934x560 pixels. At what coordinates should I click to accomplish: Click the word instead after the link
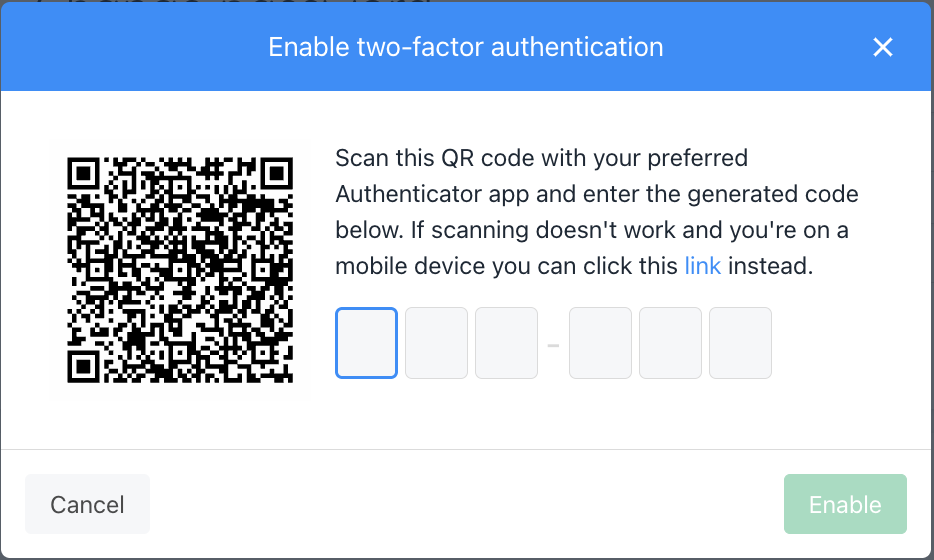pyautogui.click(x=770, y=266)
